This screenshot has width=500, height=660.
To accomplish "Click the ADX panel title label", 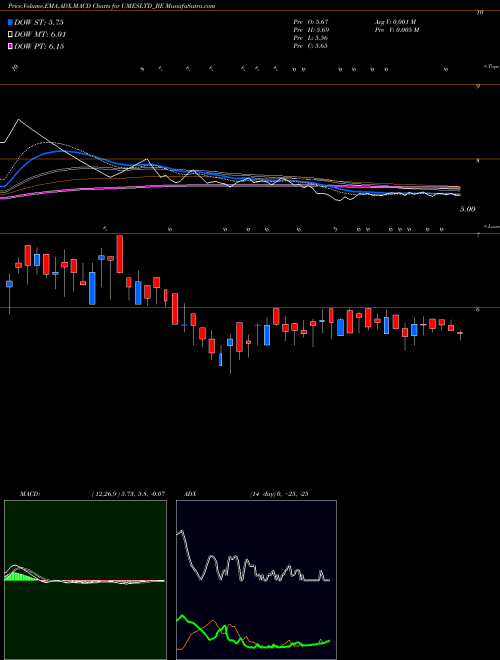I will pyautogui.click(x=190, y=494).
